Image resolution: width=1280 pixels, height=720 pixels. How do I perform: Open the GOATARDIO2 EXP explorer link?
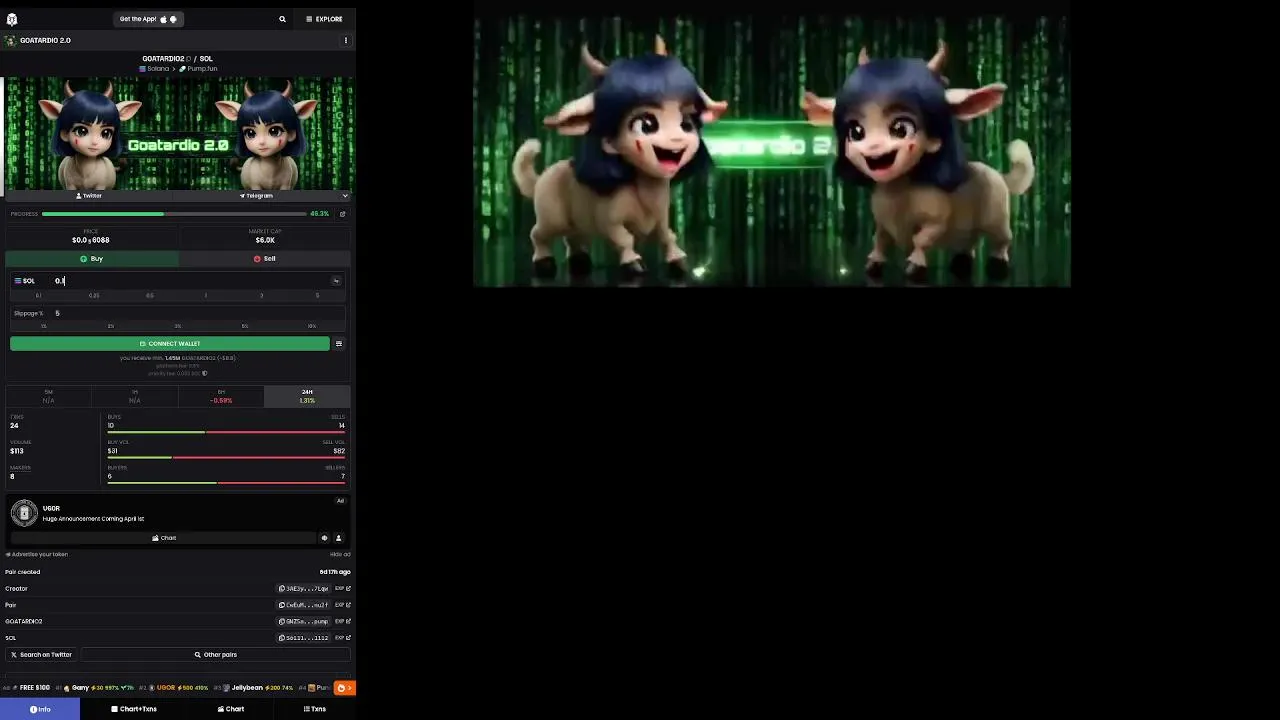tap(342, 622)
